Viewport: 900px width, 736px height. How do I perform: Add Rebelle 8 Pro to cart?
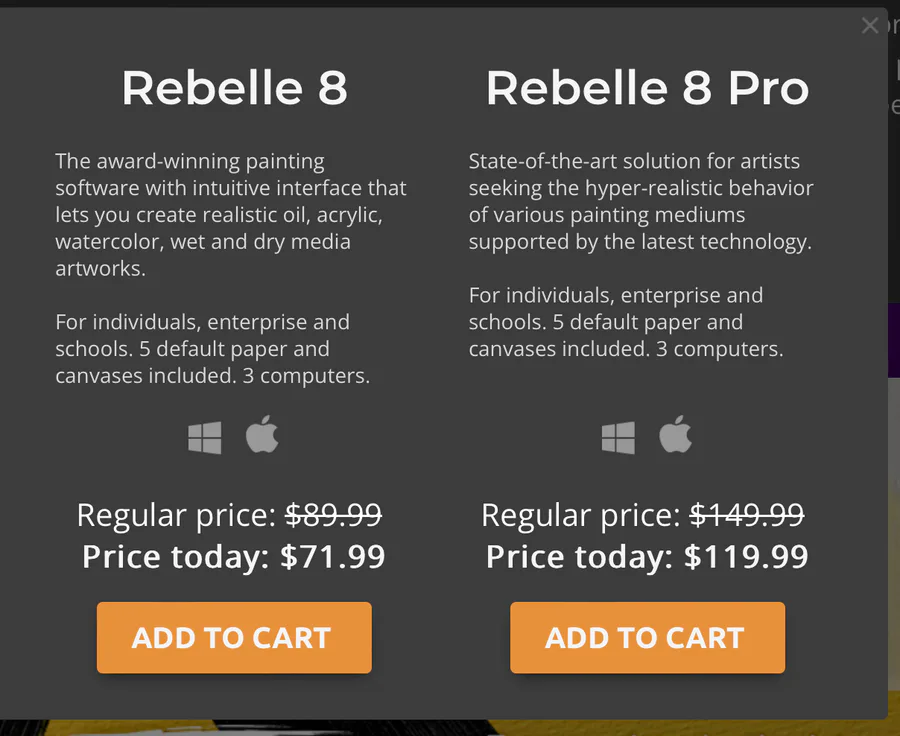click(x=647, y=638)
